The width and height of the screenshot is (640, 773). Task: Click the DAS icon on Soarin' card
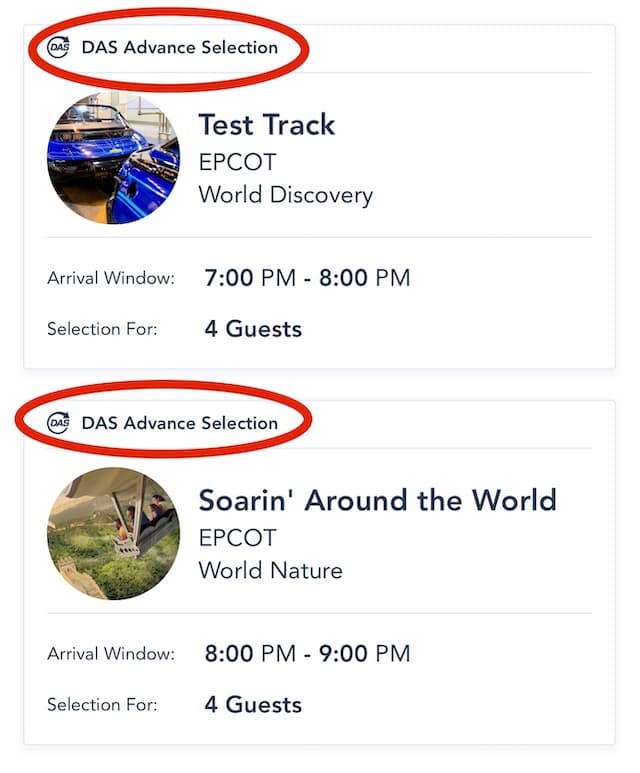click(x=59, y=423)
